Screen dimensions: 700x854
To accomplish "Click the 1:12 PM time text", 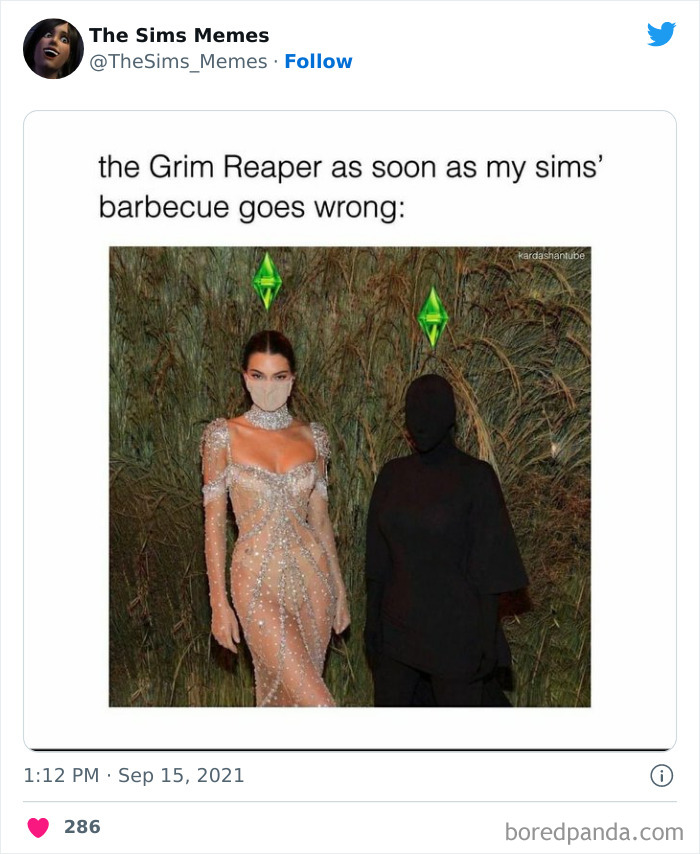I will [x=61, y=775].
